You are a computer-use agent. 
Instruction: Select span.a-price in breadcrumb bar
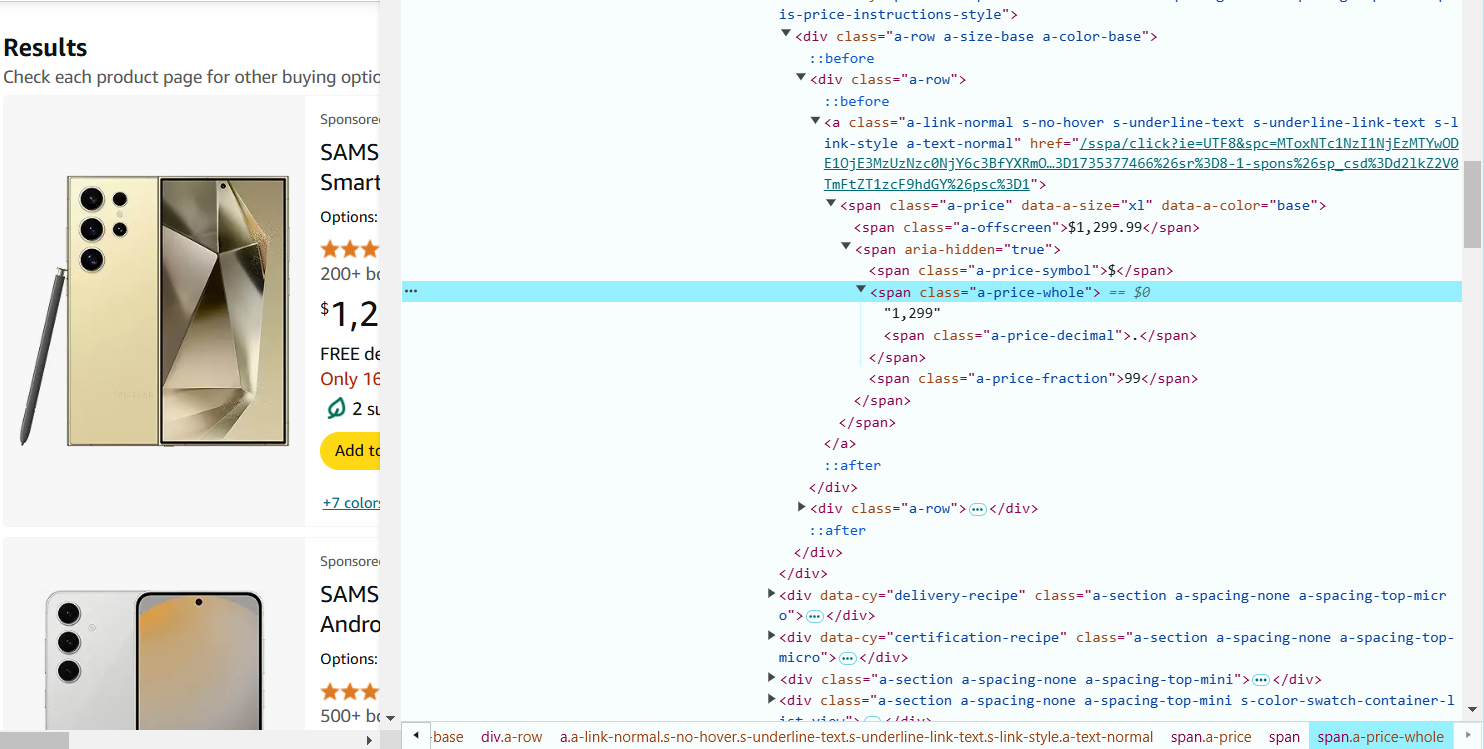click(x=1211, y=737)
